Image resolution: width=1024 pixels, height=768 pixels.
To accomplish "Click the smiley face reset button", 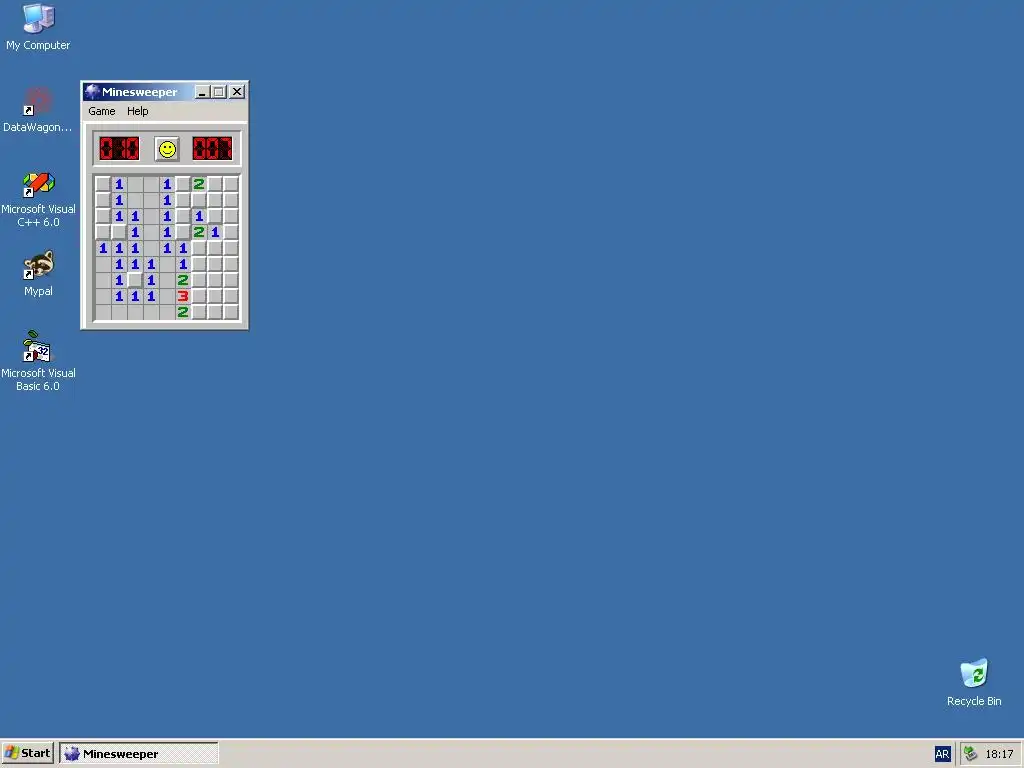I will (167, 149).
